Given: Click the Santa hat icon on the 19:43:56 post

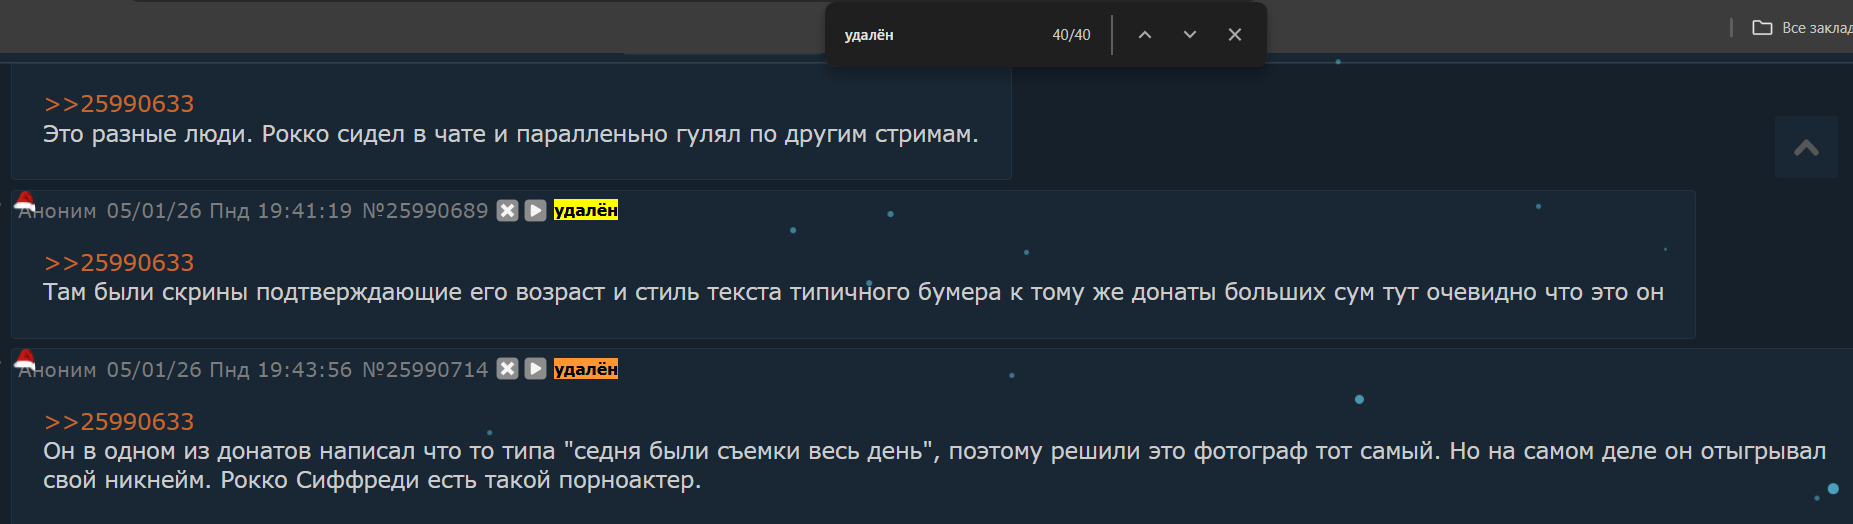Looking at the screenshot, I should [25, 360].
